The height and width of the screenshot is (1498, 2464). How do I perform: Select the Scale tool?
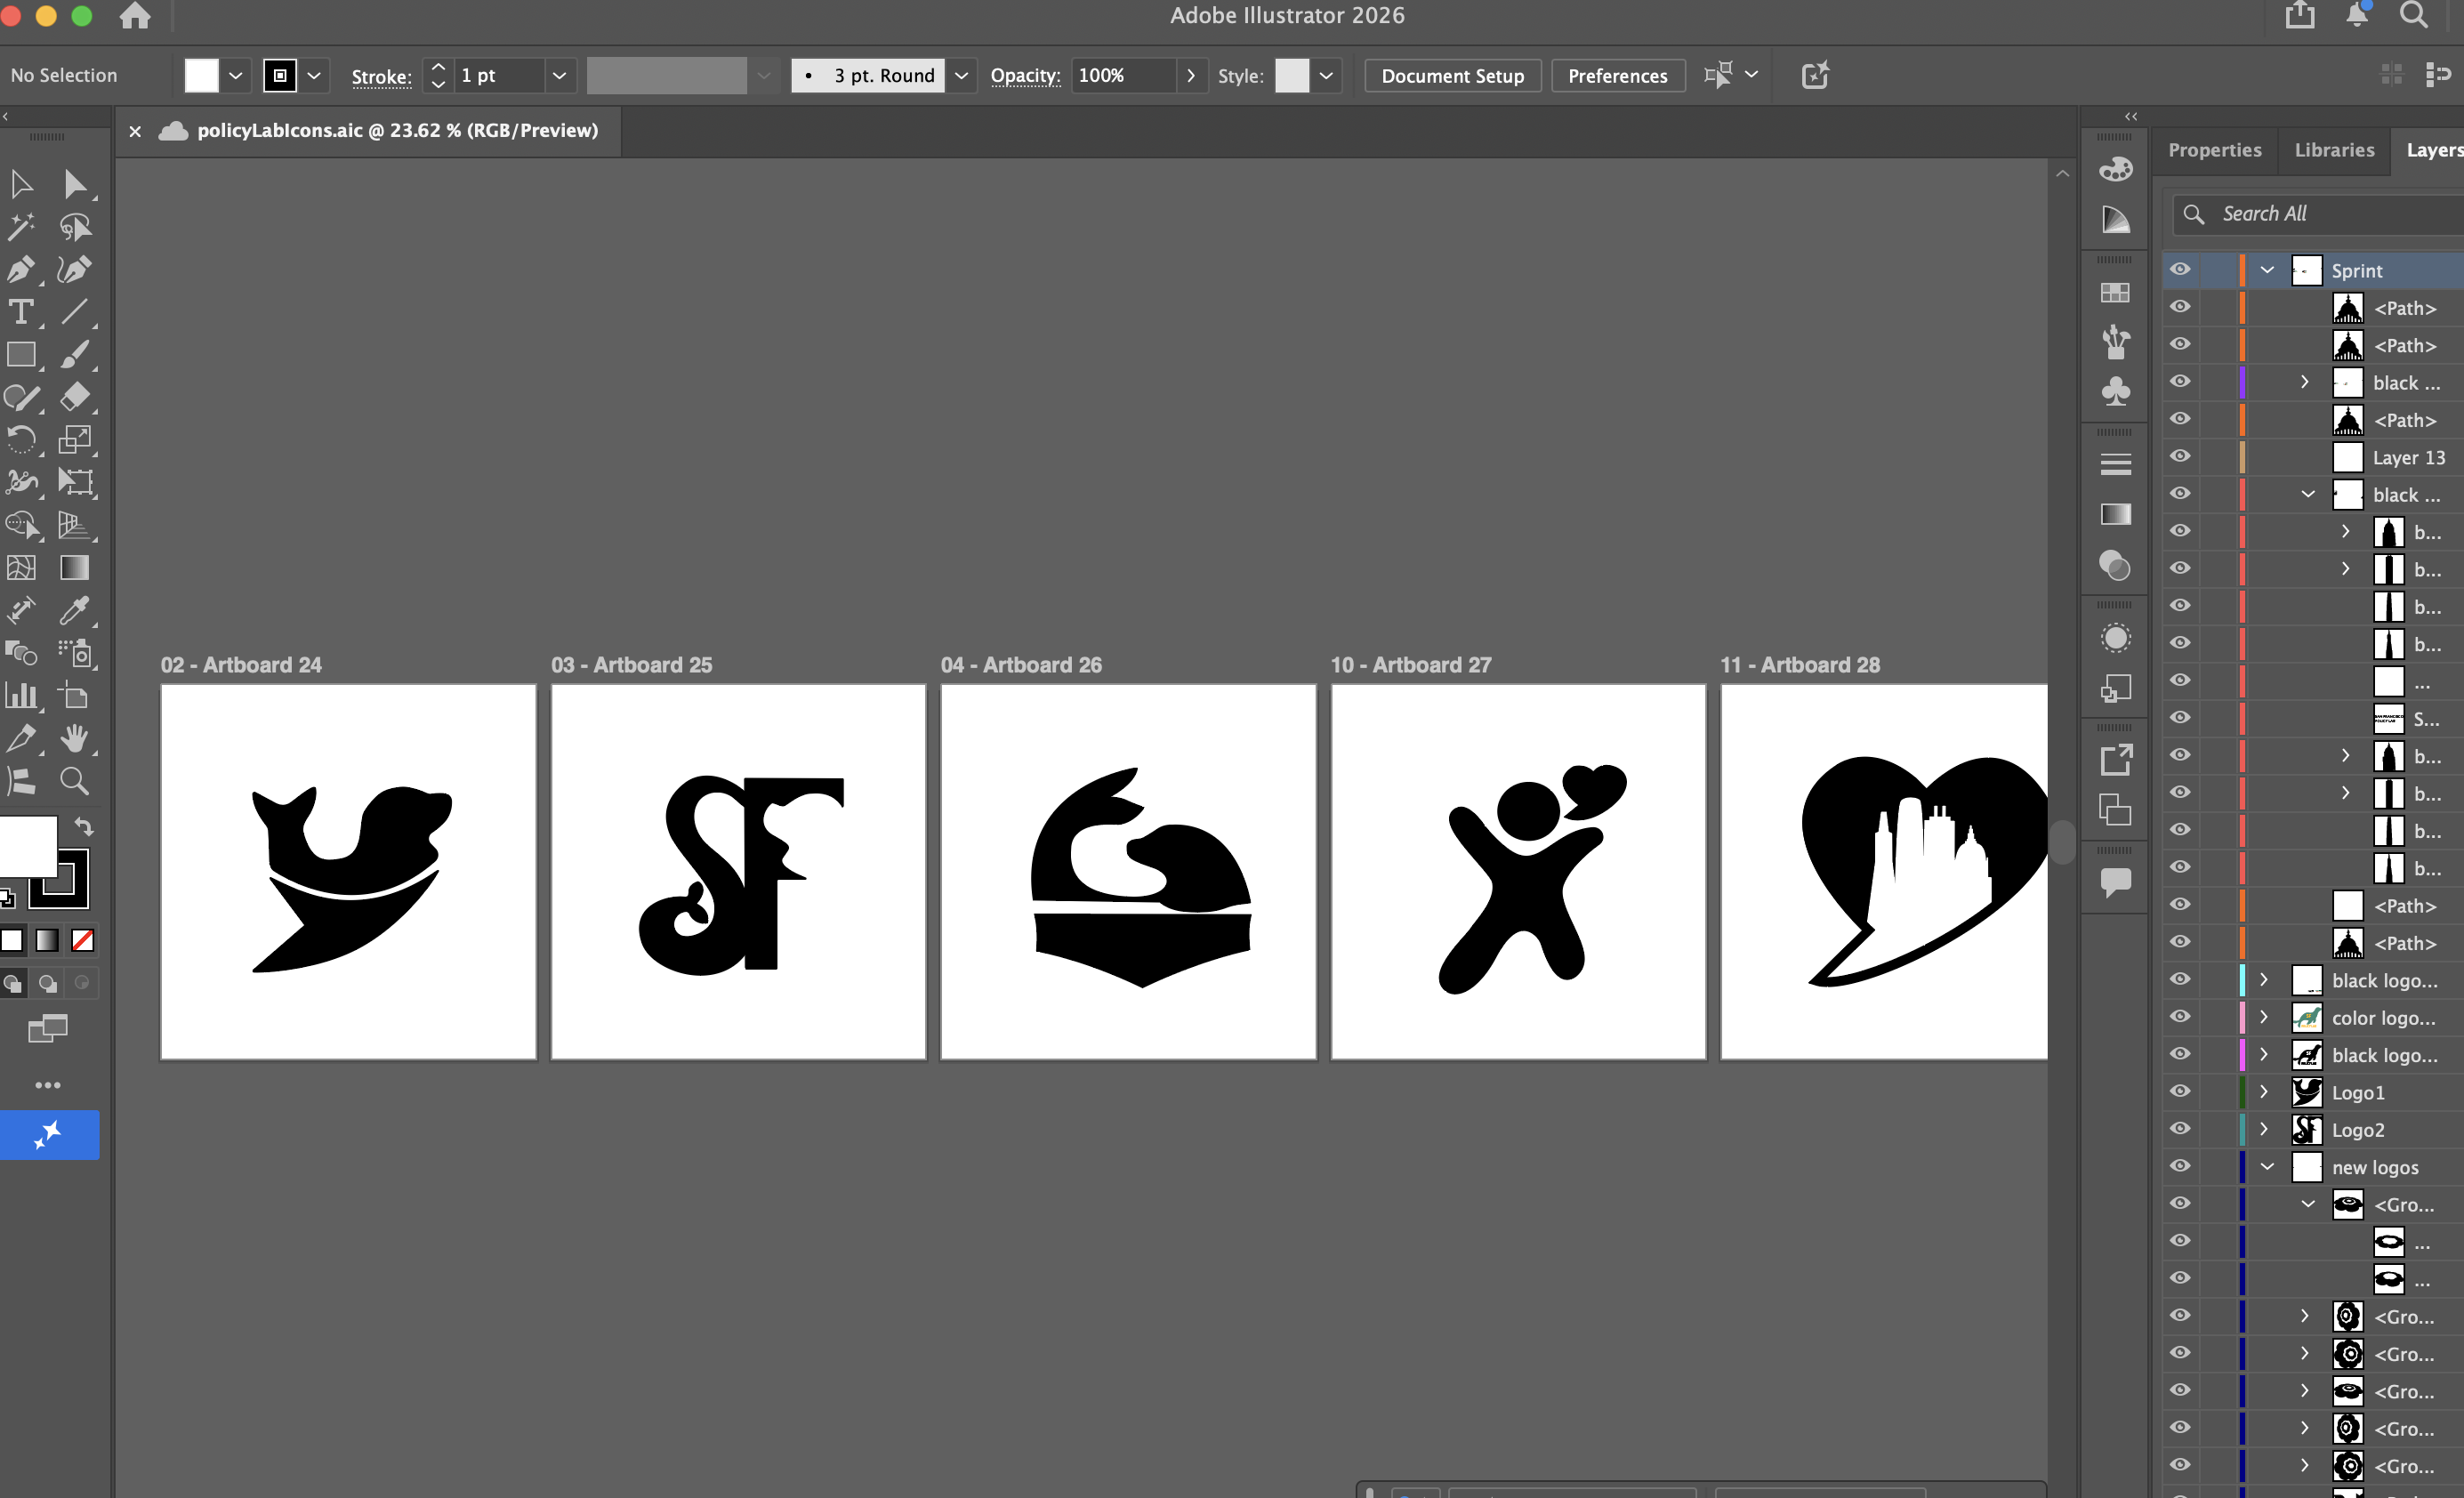click(x=75, y=440)
